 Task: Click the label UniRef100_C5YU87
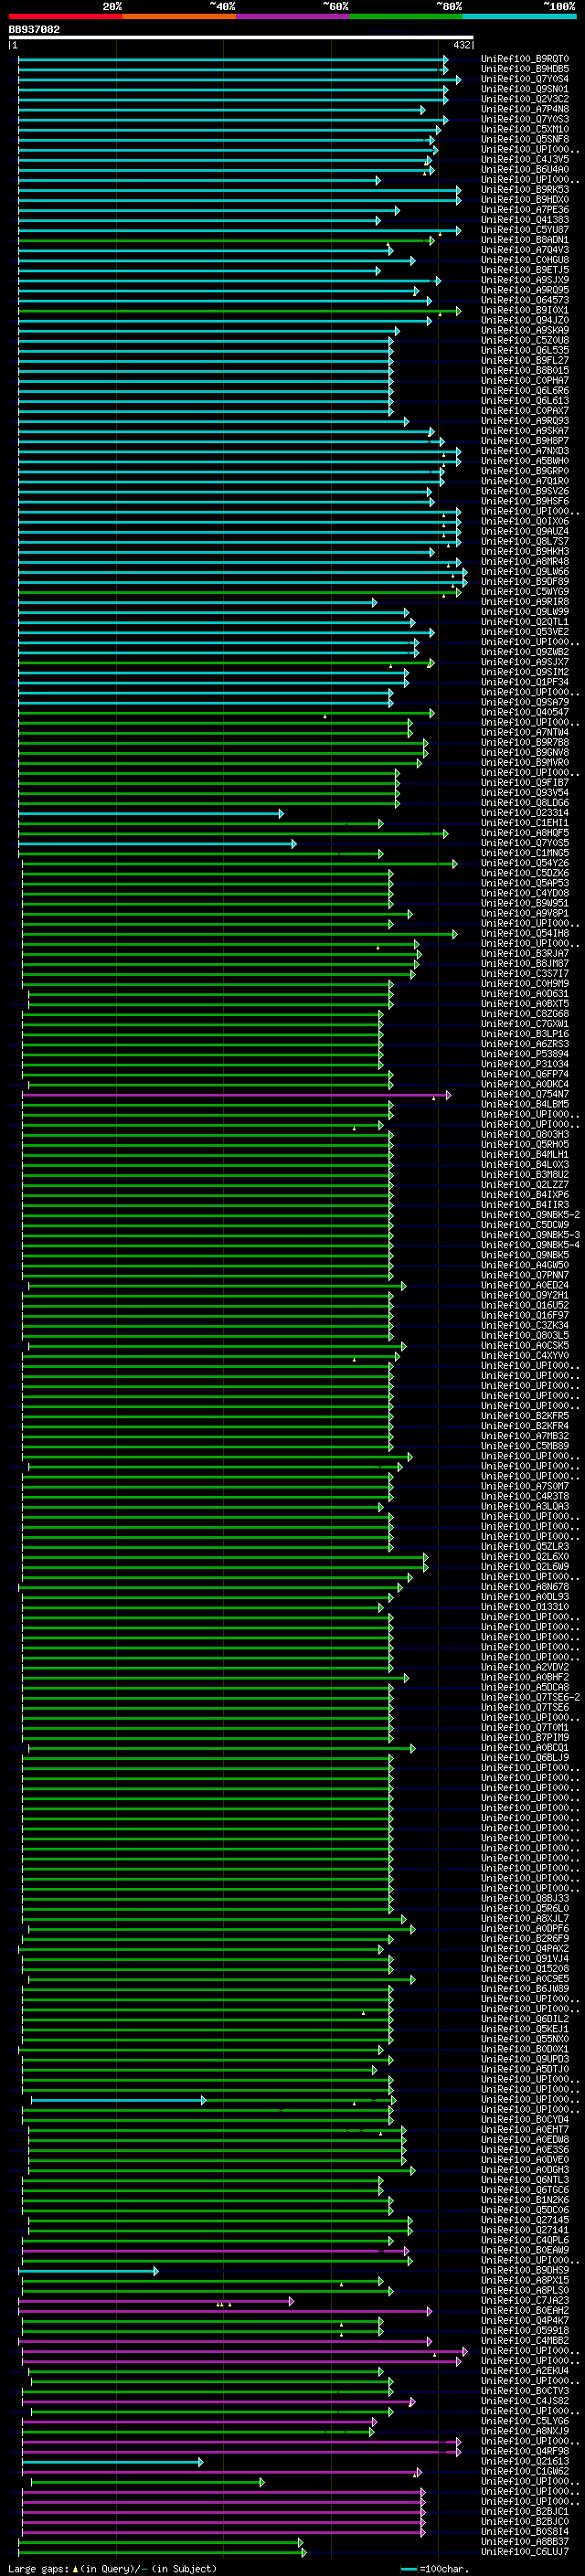point(525,230)
